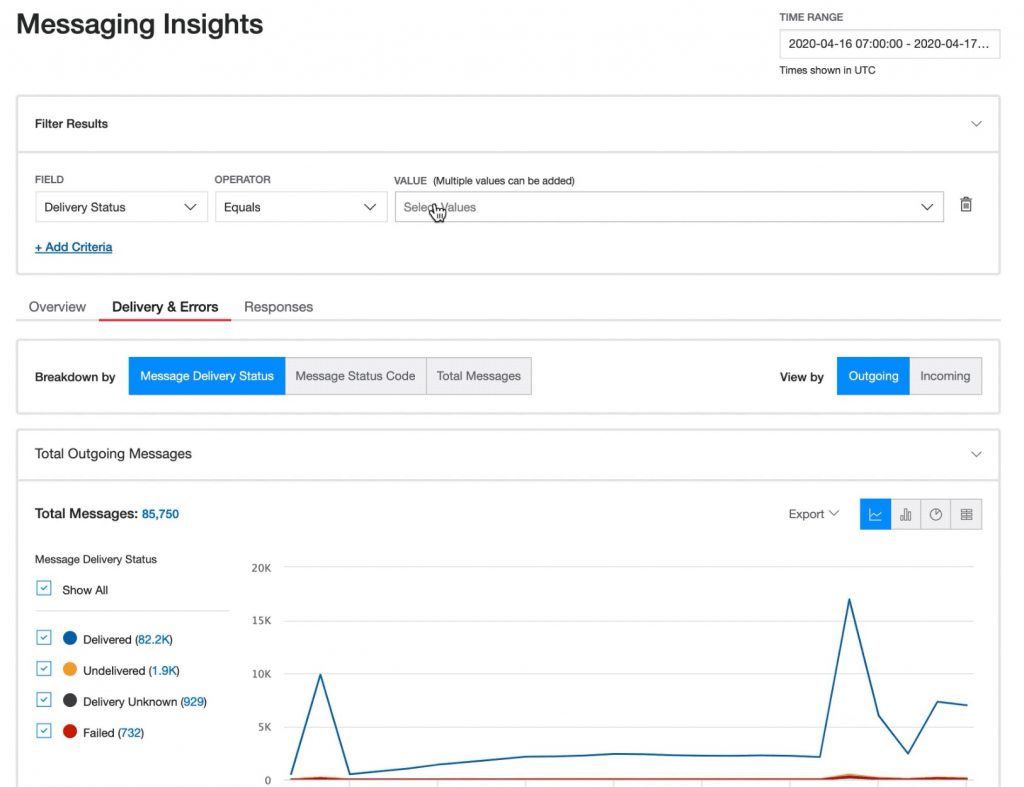Collapse the Filter Results panel
The width and height of the screenshot is (1024, 787).
click(x=977, y=123)
